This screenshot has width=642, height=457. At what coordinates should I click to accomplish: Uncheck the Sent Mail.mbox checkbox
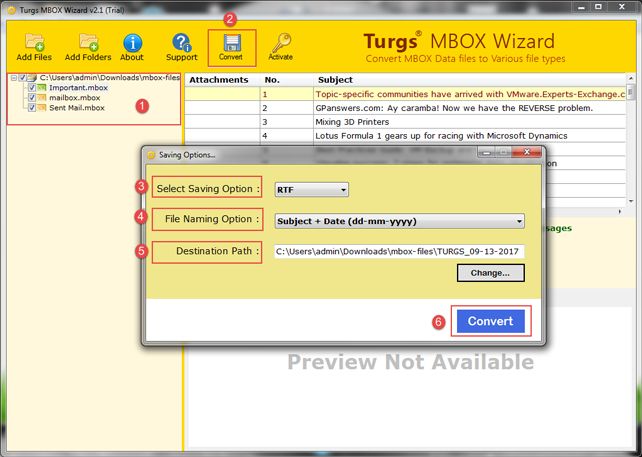pyautogui.click(x=32, y=108)
